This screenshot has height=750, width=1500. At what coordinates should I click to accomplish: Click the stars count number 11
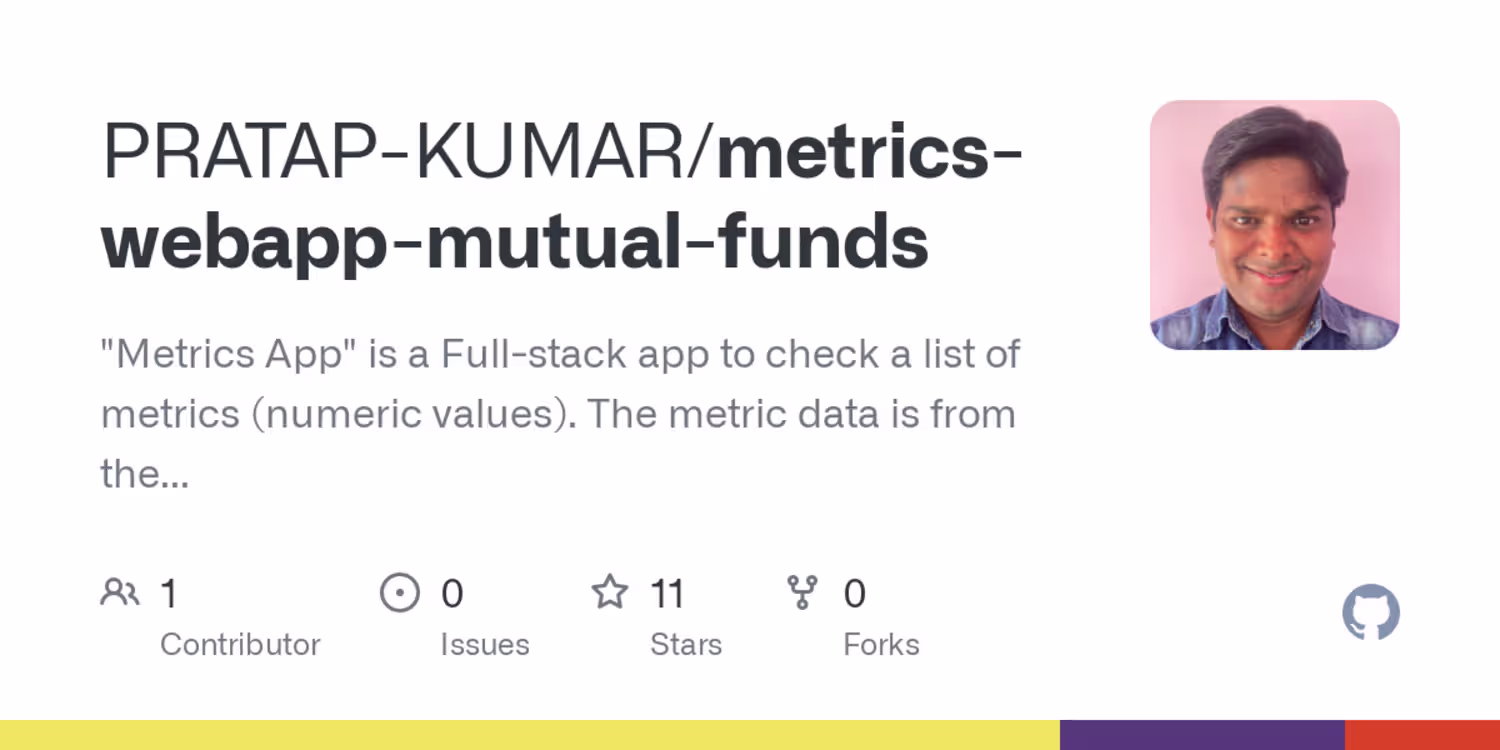[667, 594]
